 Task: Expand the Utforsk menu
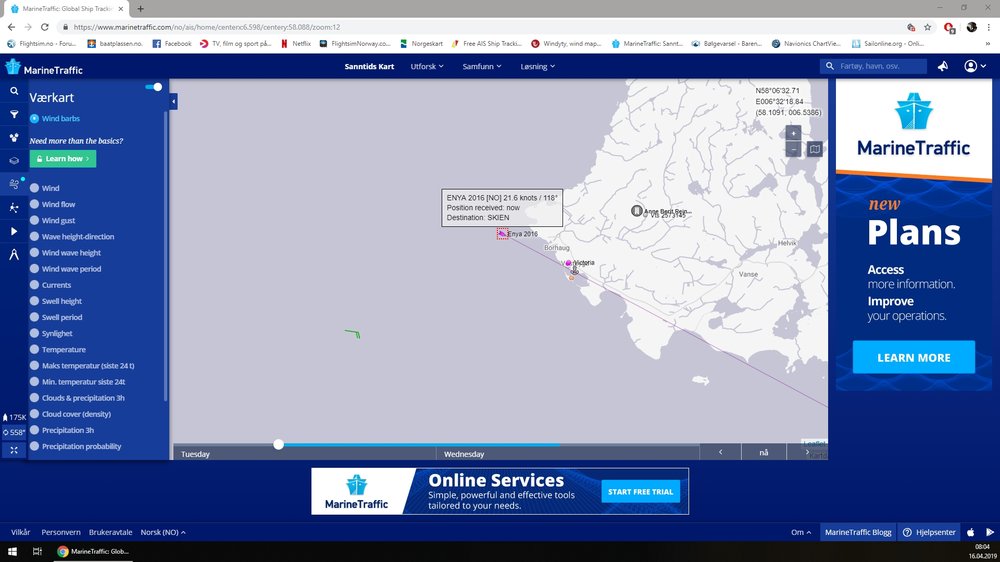[427, 66]
